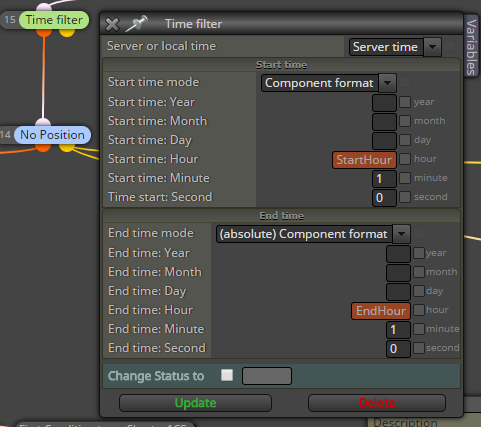The height and width of the screenshot is (427, 481).
Task: Click small checkbox beside Start time mode dropdown
Action: click(405, 82)
